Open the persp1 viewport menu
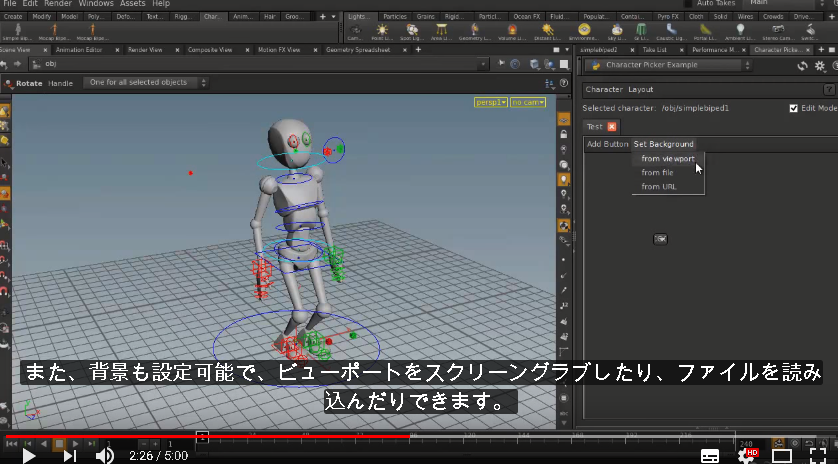The height and width of the screenshot is (464, 838). [491, 102]
